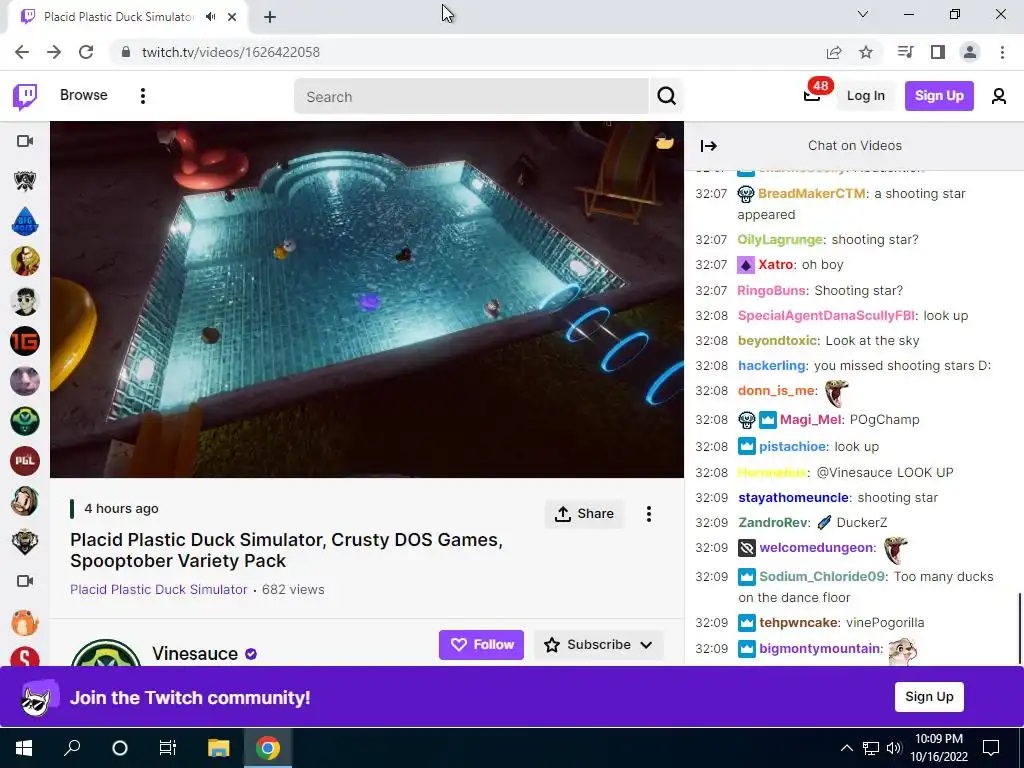This screenshot has height=768, width=1024.
Task: Click username OilyLagrunge in chat
Action: 780,240
